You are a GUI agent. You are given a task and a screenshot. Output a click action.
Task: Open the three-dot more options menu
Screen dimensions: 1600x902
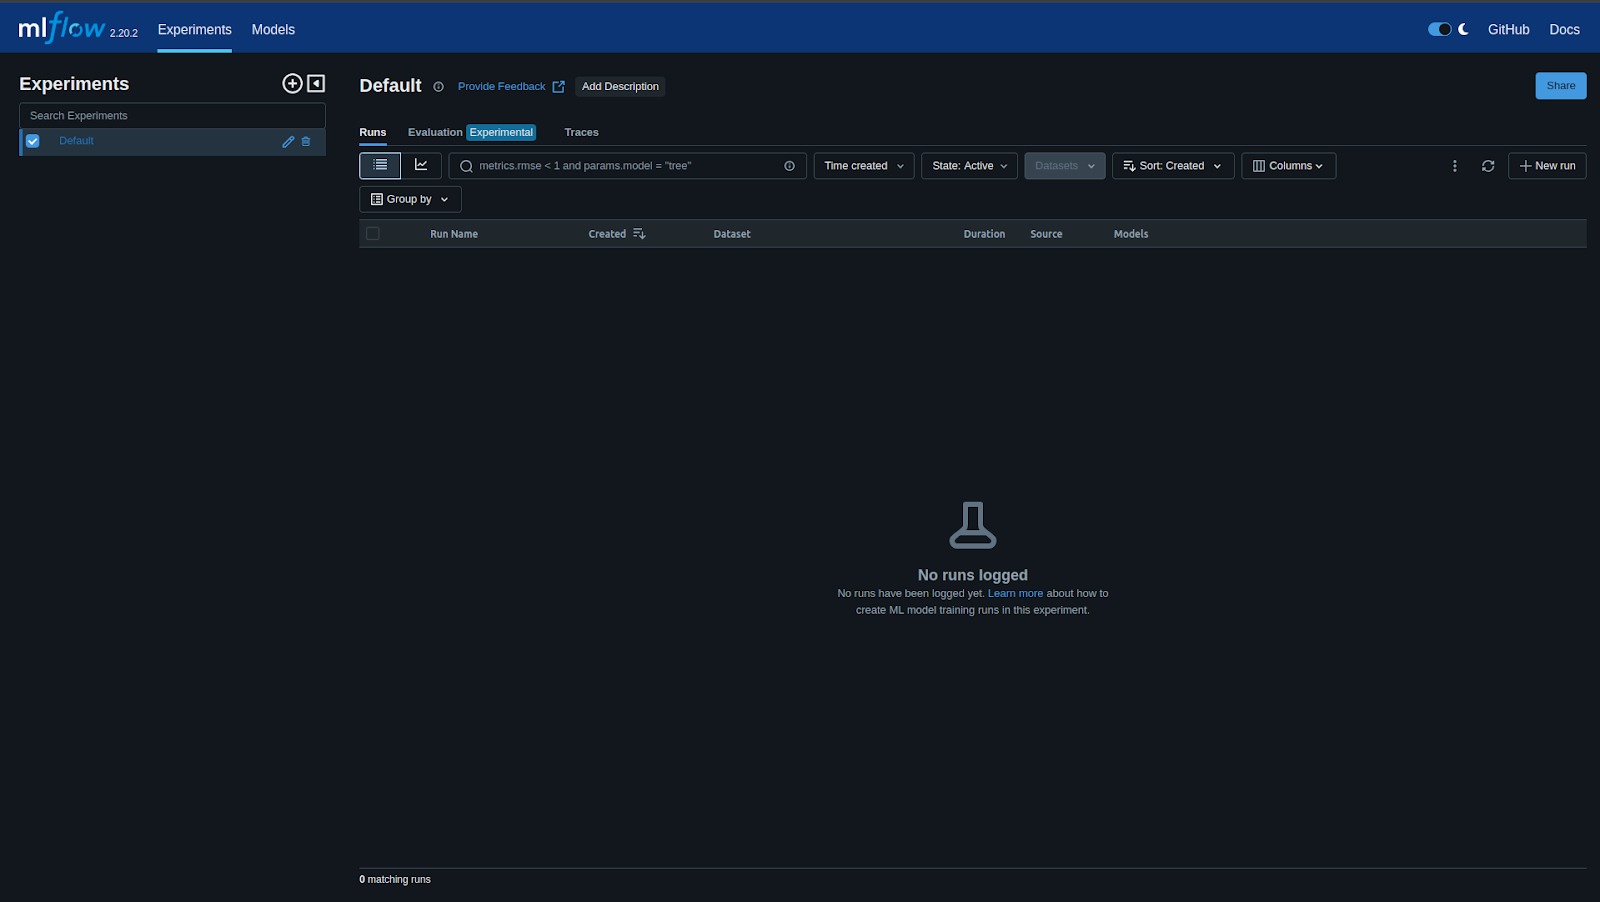(1455, 166)
